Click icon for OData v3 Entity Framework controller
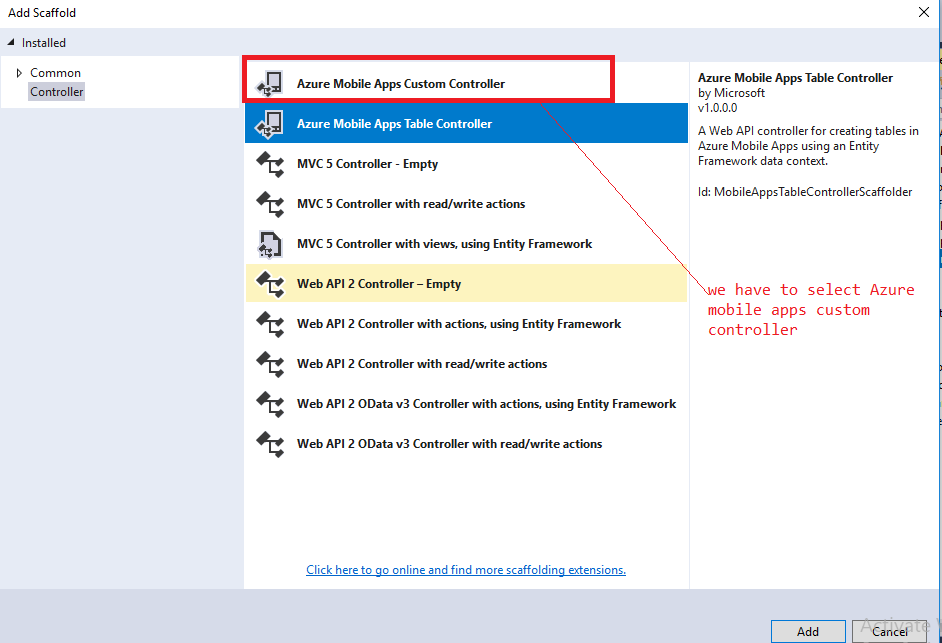 (270, 404)
